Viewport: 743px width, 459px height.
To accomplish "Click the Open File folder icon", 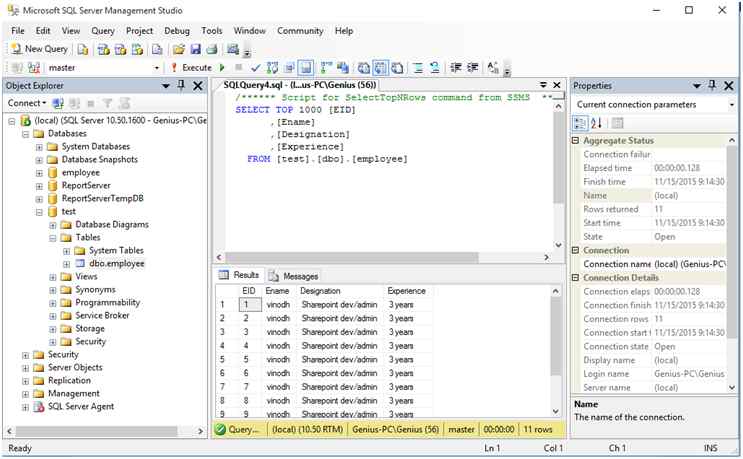I will pyautogui.click(x=178, y=48).
